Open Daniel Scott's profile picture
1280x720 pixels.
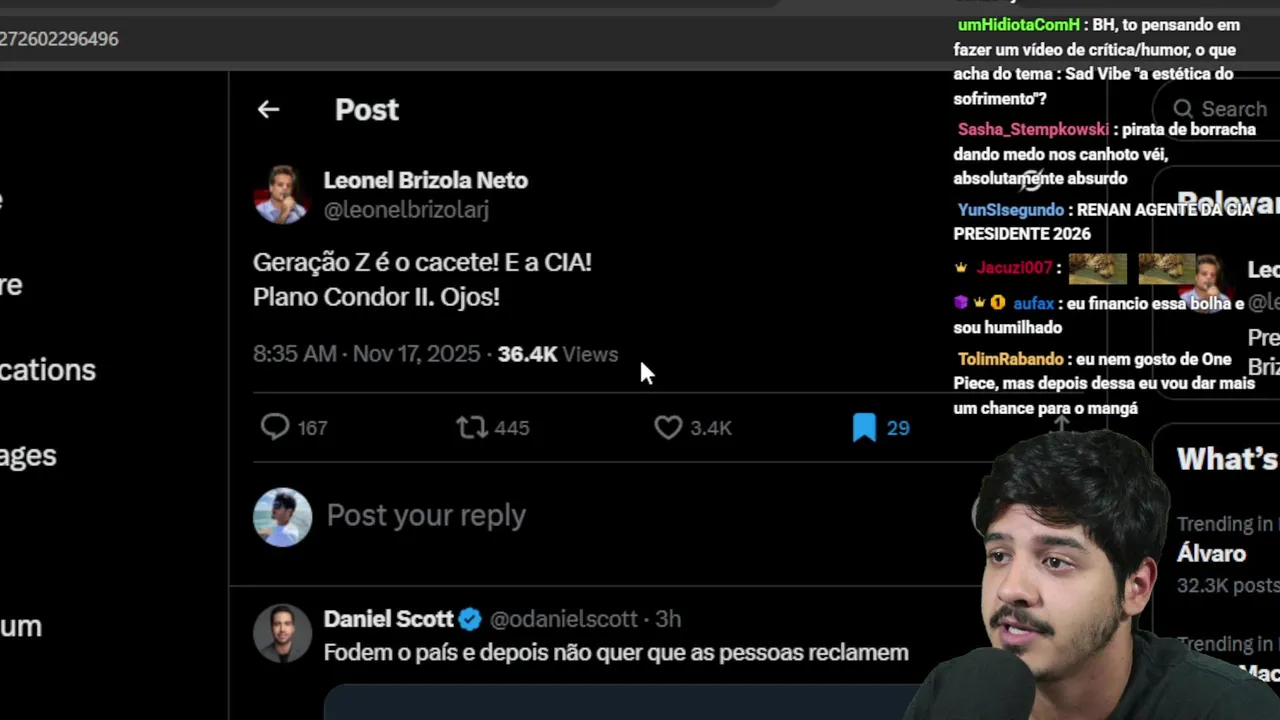pyautogui.click(x=282, y=633)
